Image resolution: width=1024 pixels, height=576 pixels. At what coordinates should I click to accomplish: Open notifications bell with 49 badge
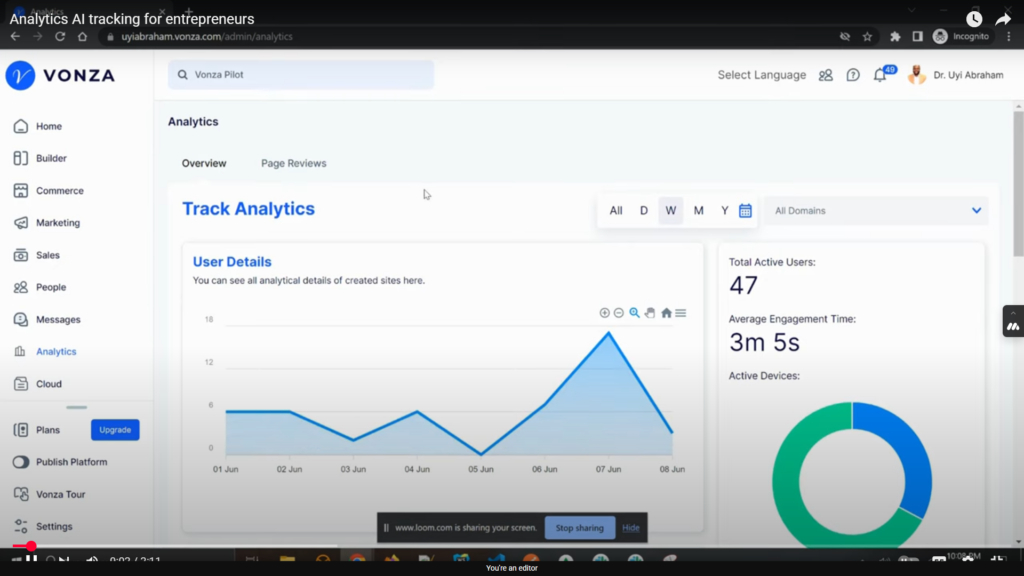(880, 75)
